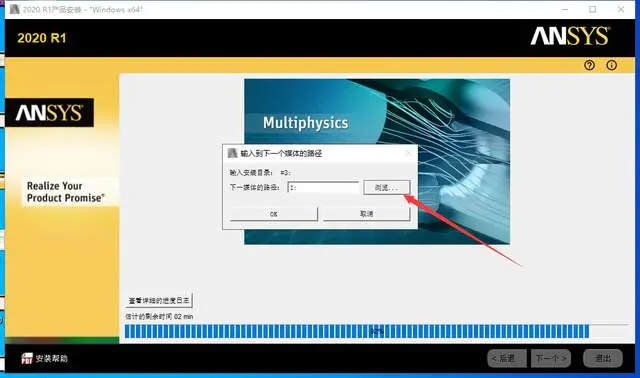Click the 输入安装目录 #3 label
Image resolution: width=640 pixels, height=378 pixels.
(260, 173)
